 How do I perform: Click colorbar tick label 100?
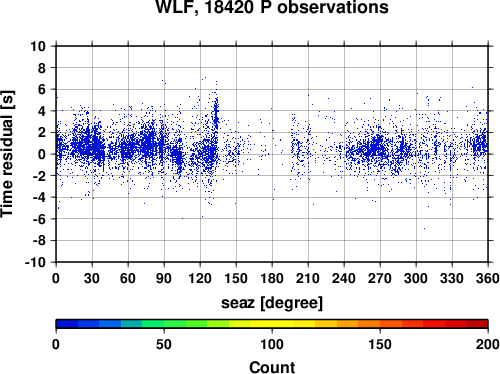pyautogui.click(x=272, y=344)
